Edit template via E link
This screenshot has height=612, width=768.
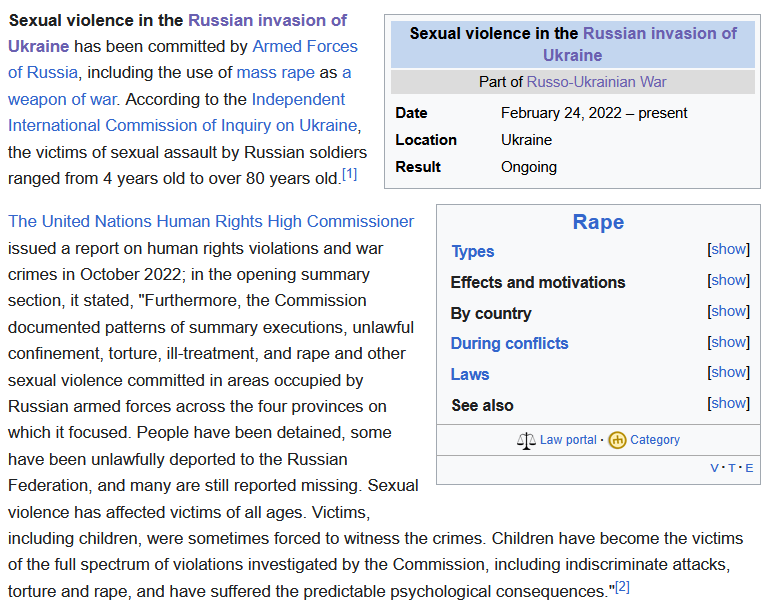749,468
